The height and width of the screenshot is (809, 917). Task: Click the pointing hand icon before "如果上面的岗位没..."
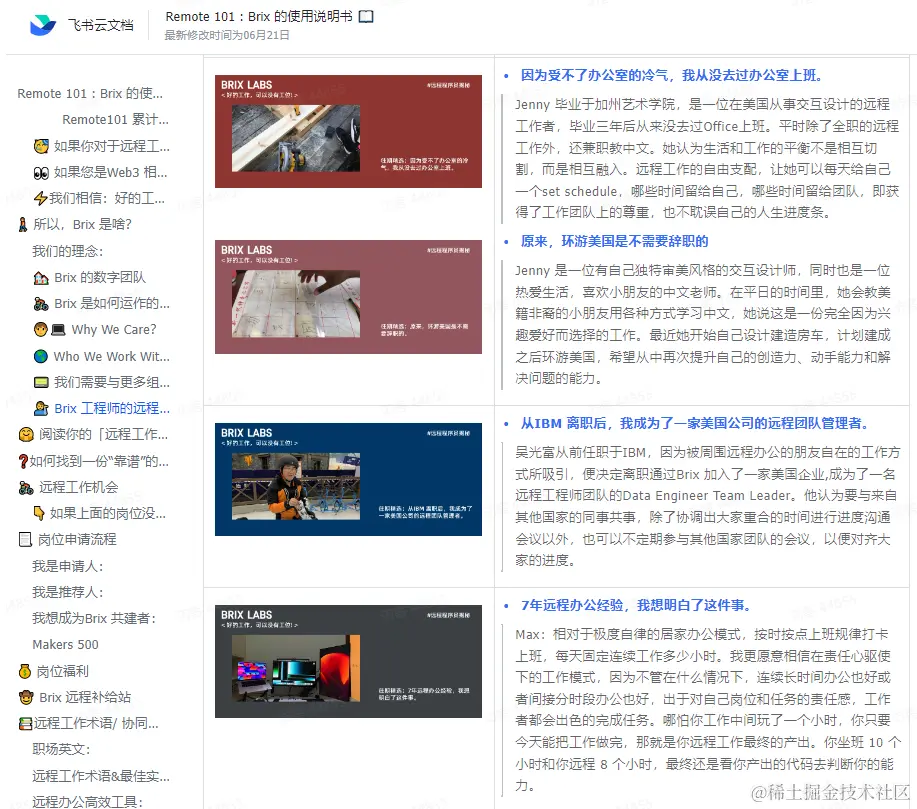tap(39, 514)
